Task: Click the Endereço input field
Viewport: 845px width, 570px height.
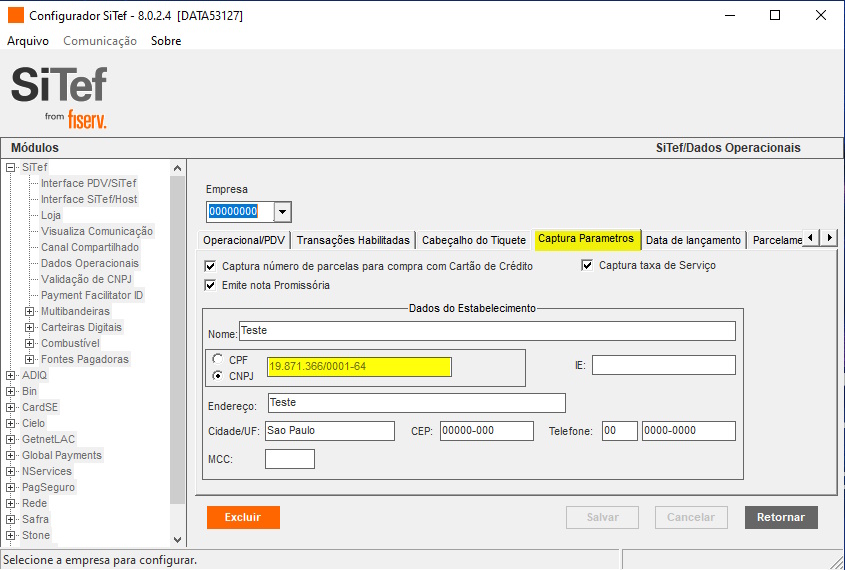Action: click(417, 403)
